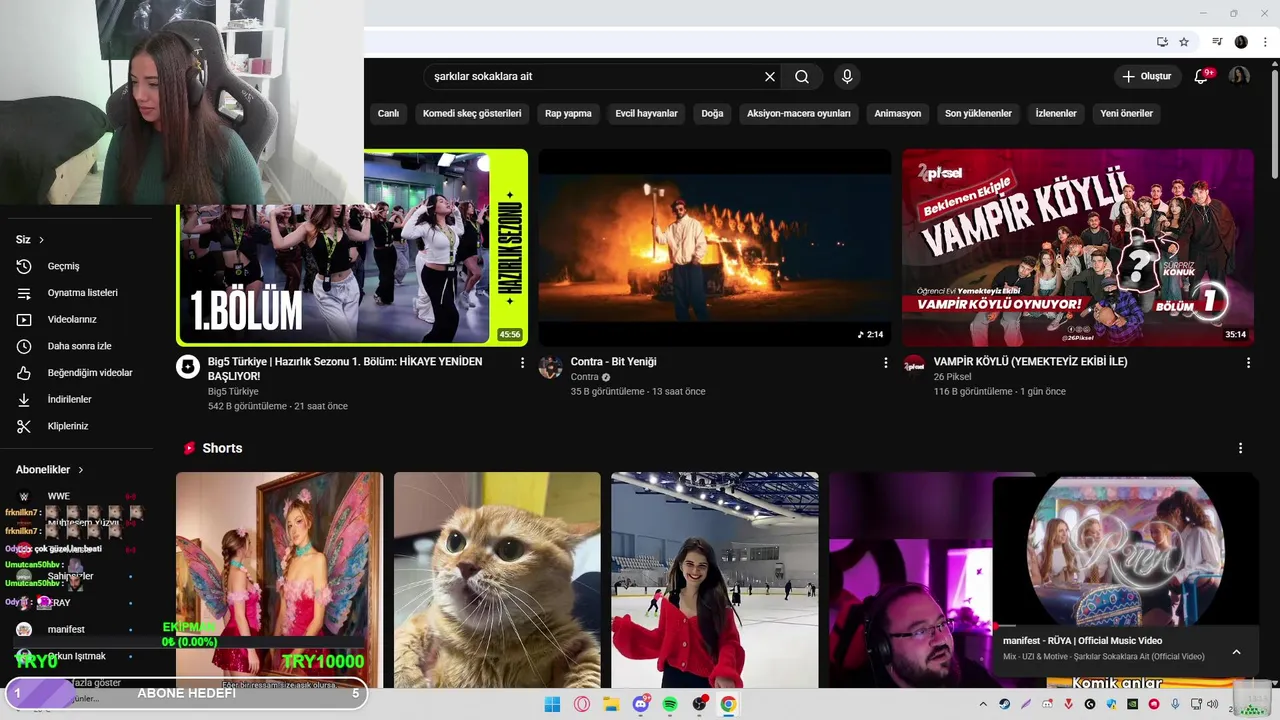Select the Animasyon chip
Image resolution: width=1280 pixels, height=720 pixels.
point(898,114)
